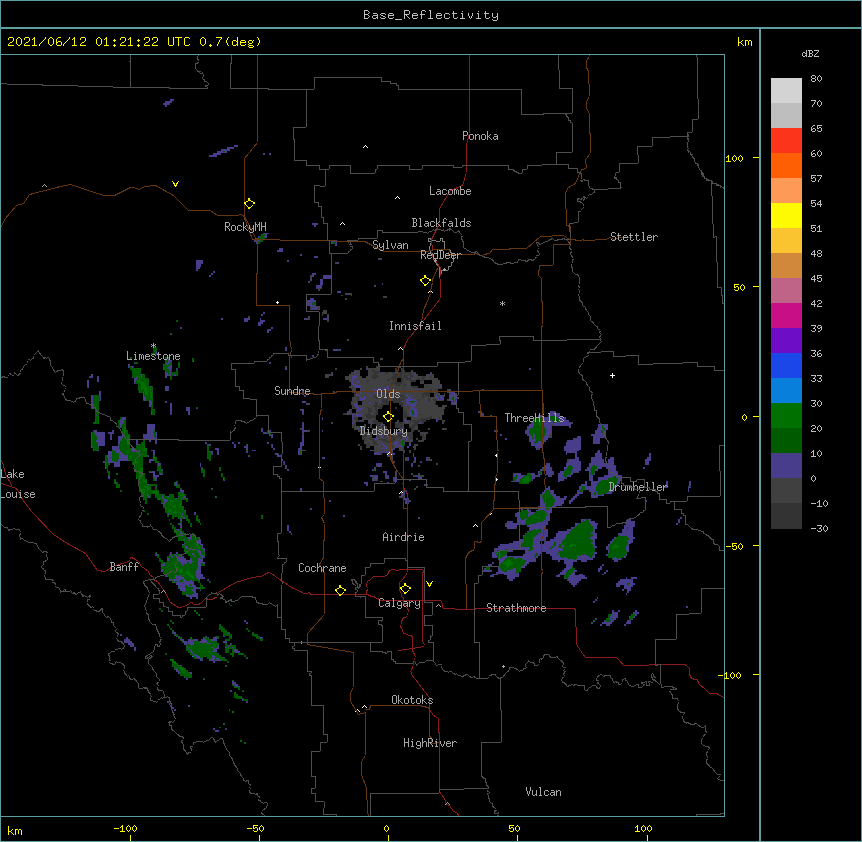Select the Blackfalds map label
The width and height of the screenshot is (862, 842).
click(x=441, y=223)
